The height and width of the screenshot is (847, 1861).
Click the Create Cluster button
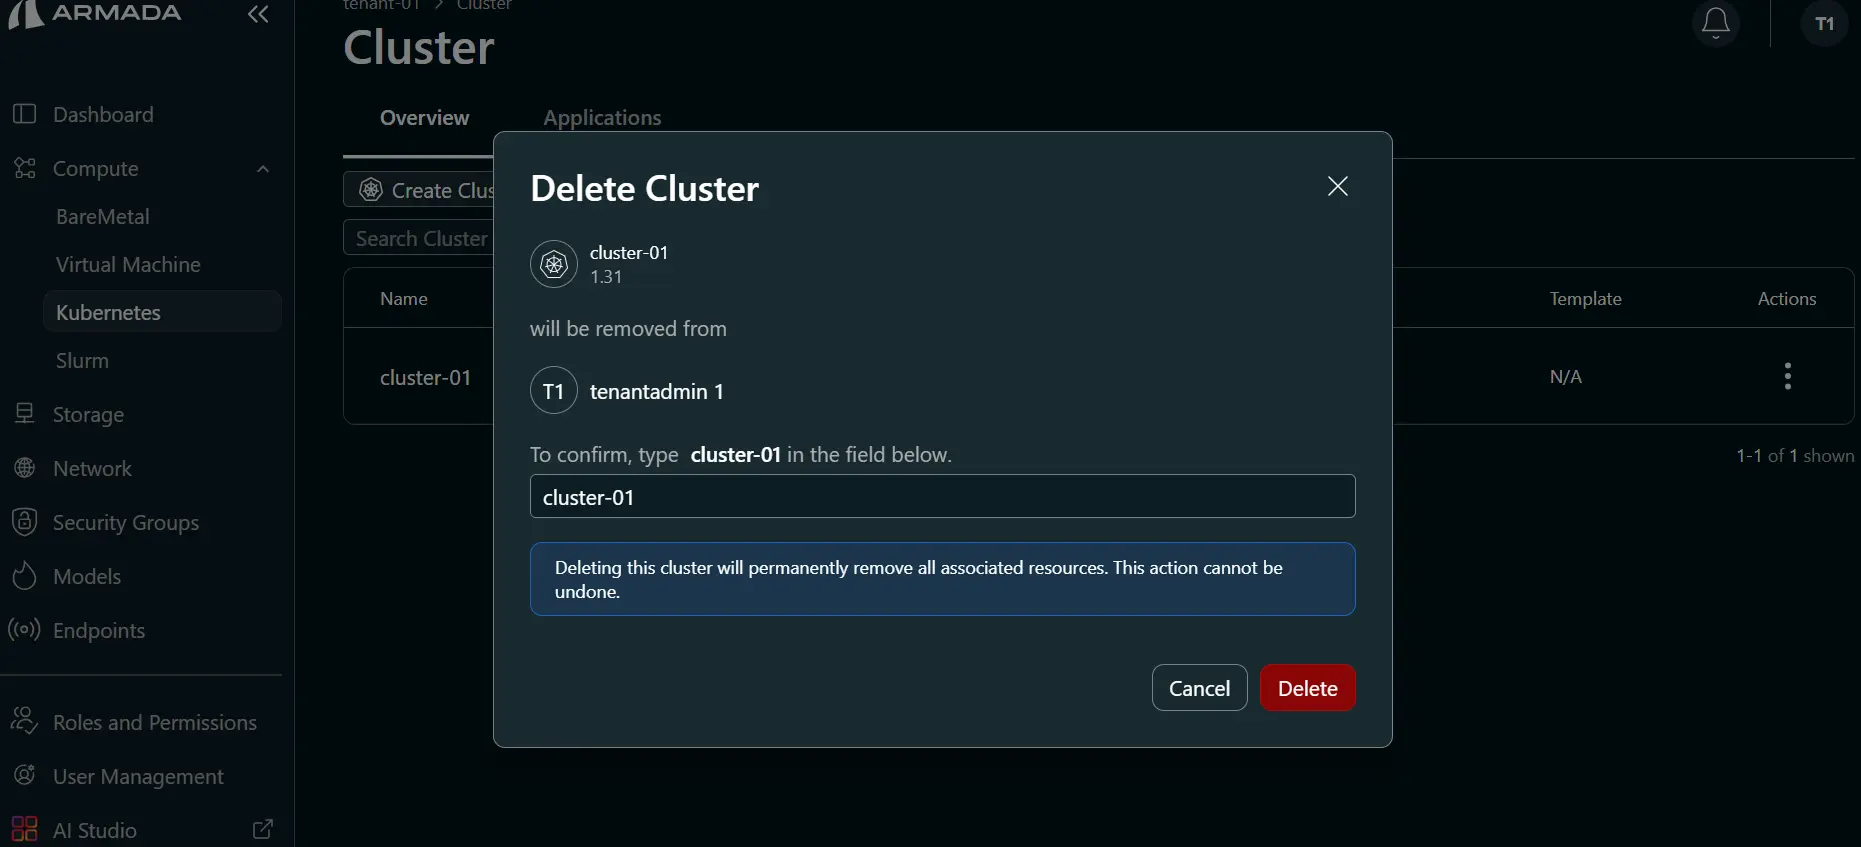[419, 190]
